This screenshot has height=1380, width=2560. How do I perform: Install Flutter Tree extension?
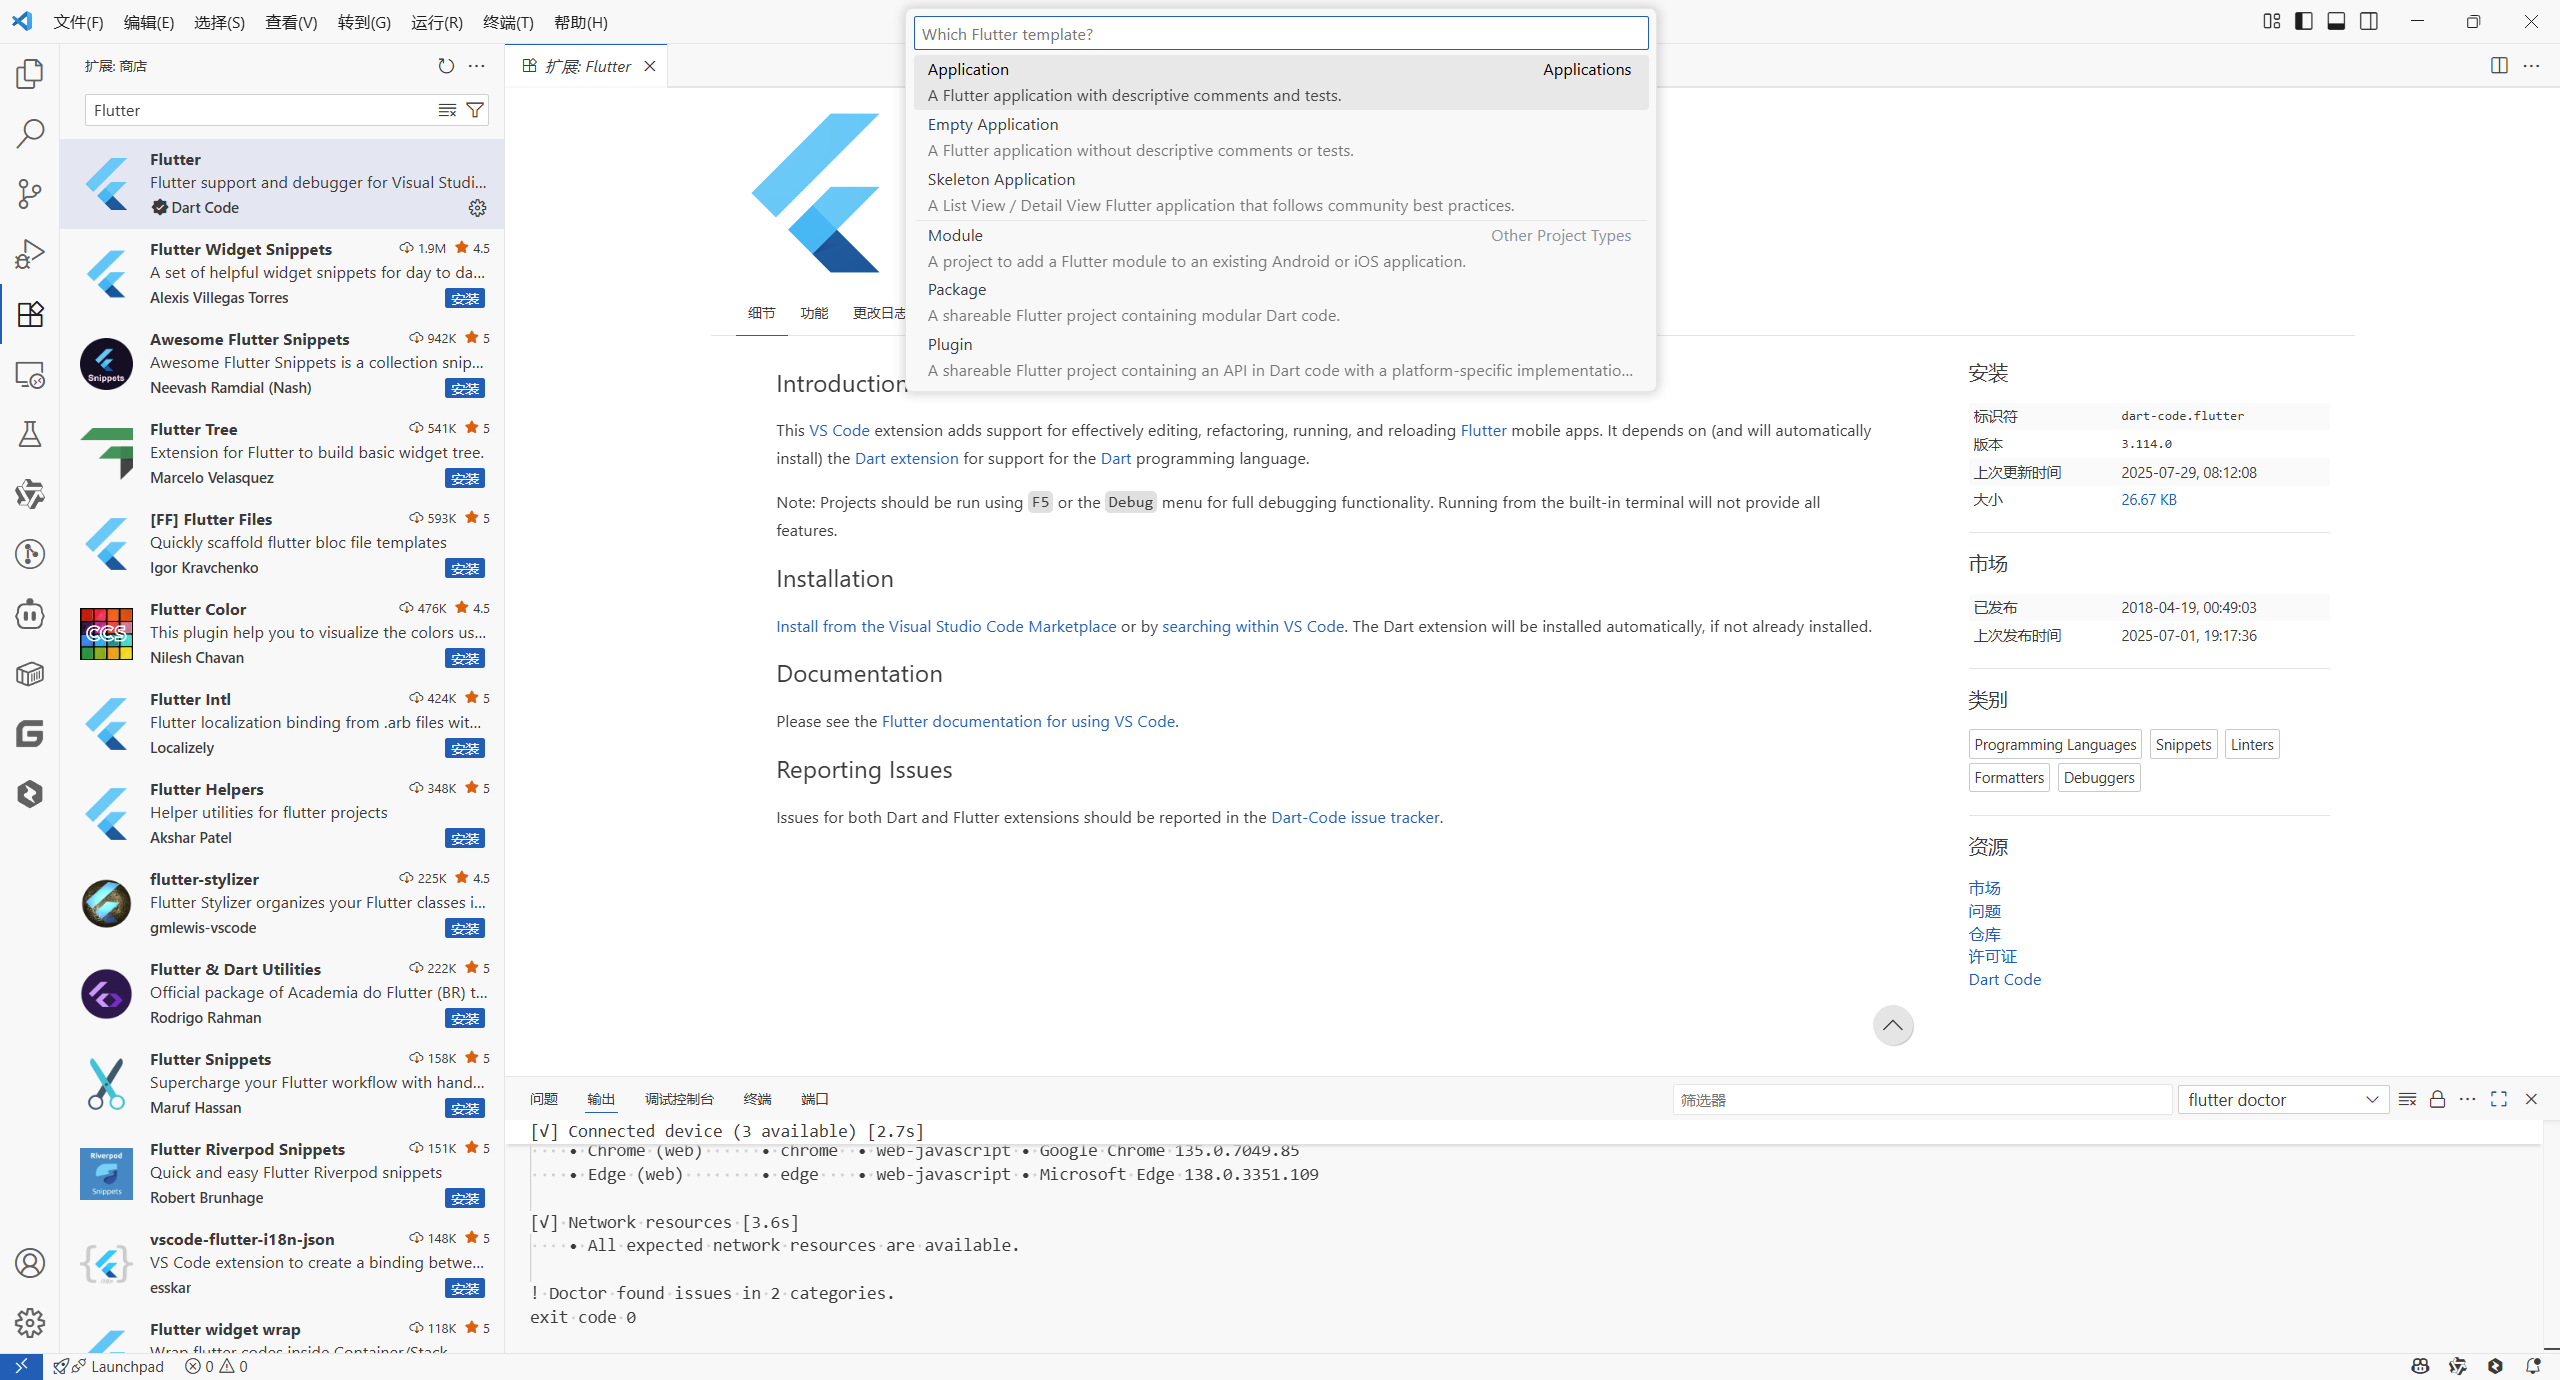pos(465,479)
